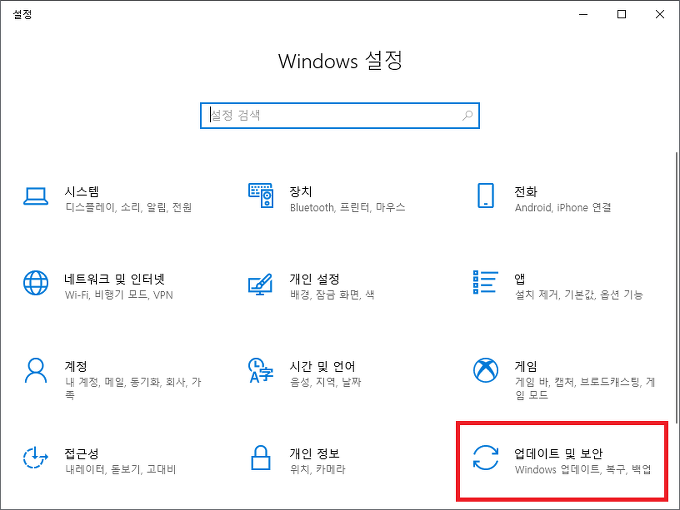Focus the 설정 검색 search field
The width and height of the screenshot is (680, 510).
pyautogui.click(x=340, y=115)
